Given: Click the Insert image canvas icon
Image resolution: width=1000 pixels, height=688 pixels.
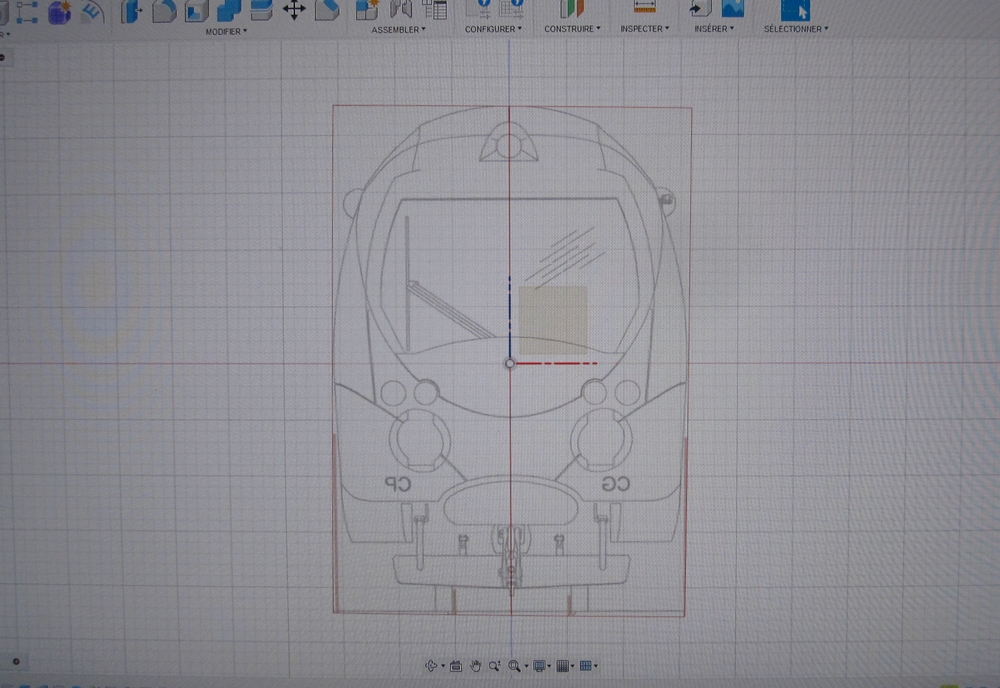Looking at the screenshot, I should tap(733, 8).
